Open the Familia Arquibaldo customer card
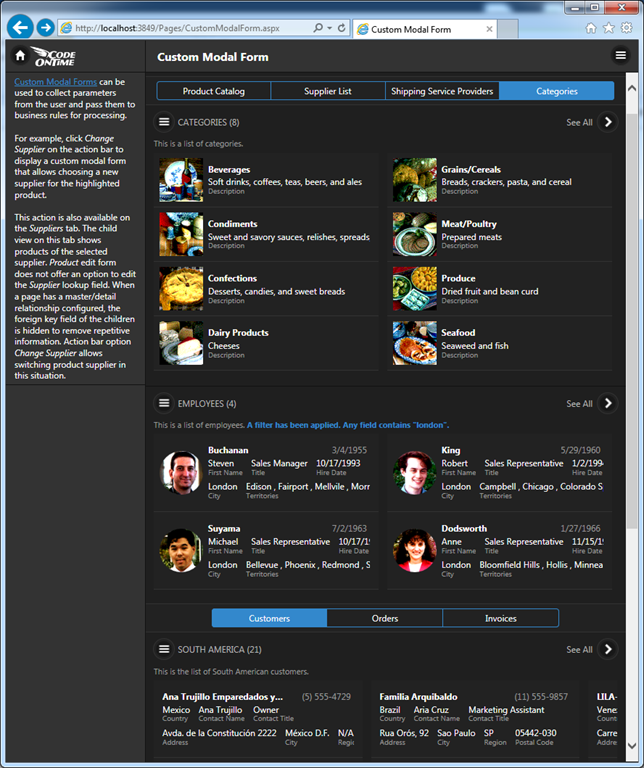The height and width of the screenshot is (768, 644). 475,719
